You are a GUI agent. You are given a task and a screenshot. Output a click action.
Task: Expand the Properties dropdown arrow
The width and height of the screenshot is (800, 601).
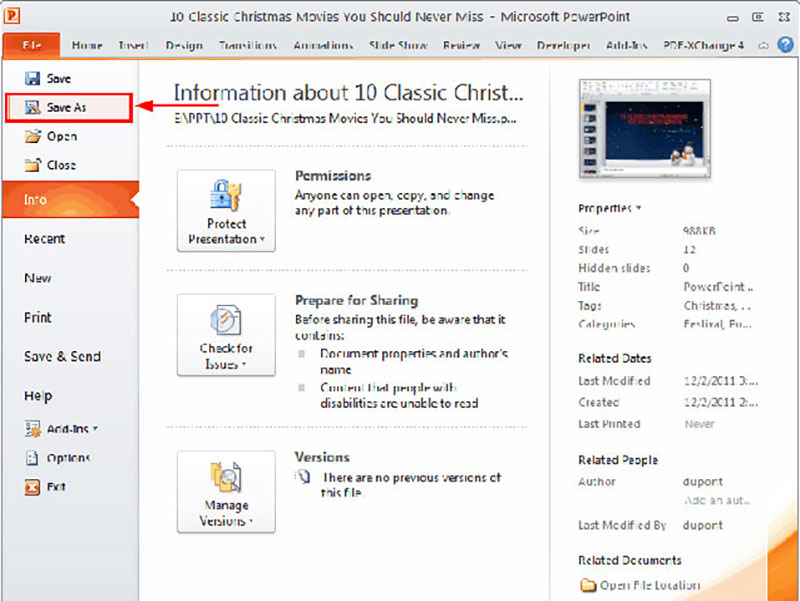point(639,208)
